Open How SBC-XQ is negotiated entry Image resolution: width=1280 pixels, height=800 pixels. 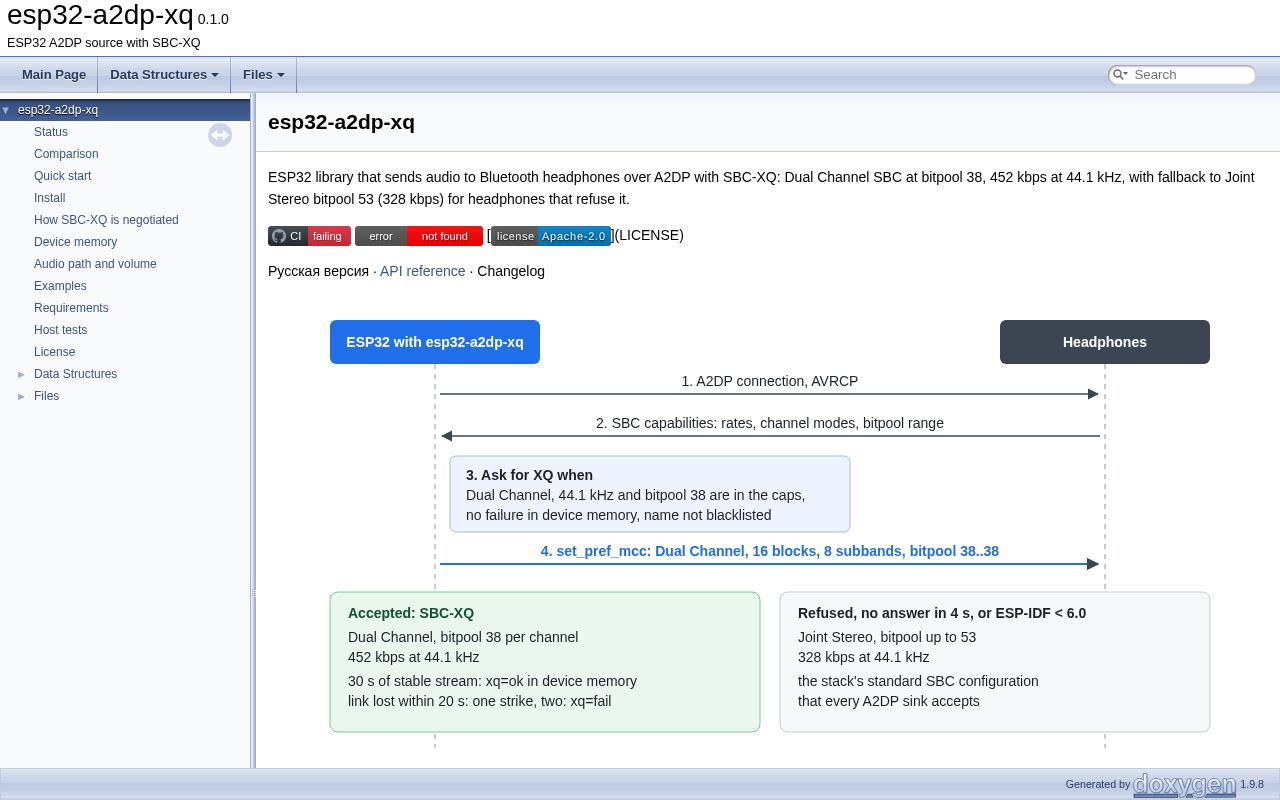106,220
